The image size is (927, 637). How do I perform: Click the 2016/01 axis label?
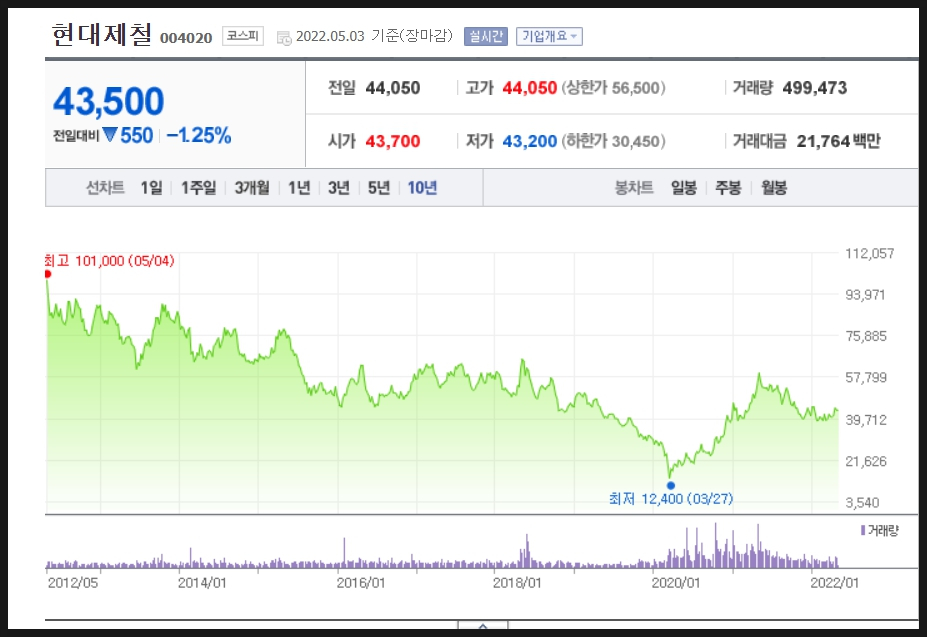click(x=361, y=583)
